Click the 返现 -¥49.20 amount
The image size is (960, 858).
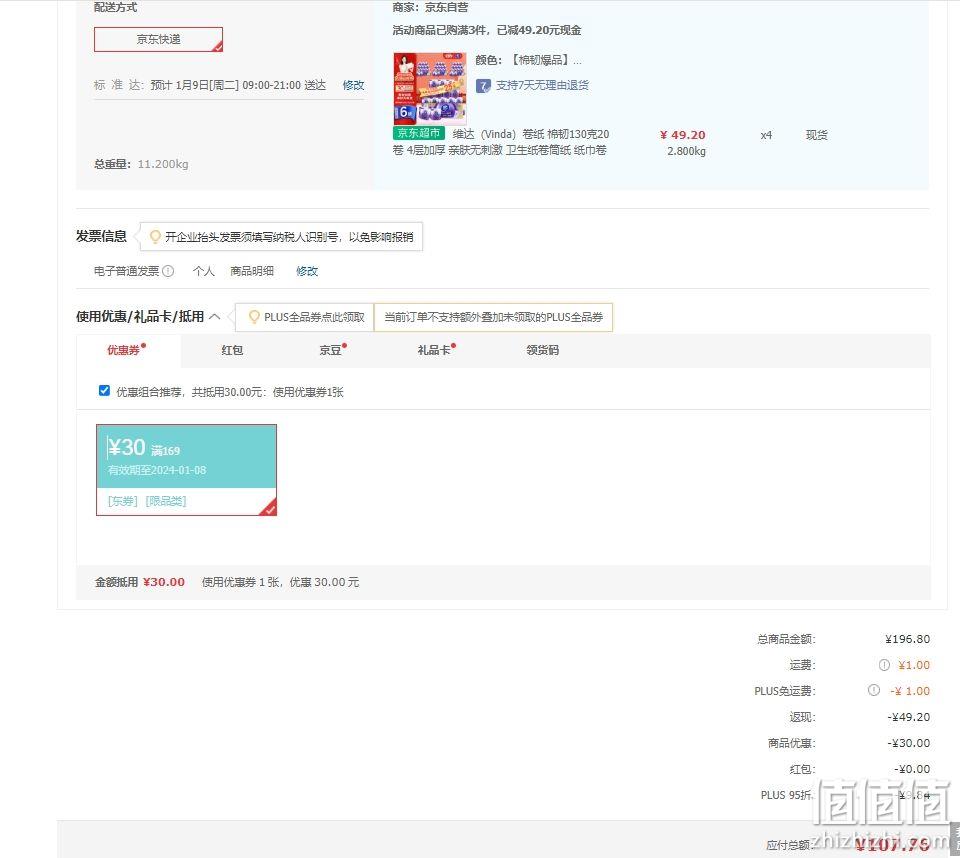(x=909, y=717)
